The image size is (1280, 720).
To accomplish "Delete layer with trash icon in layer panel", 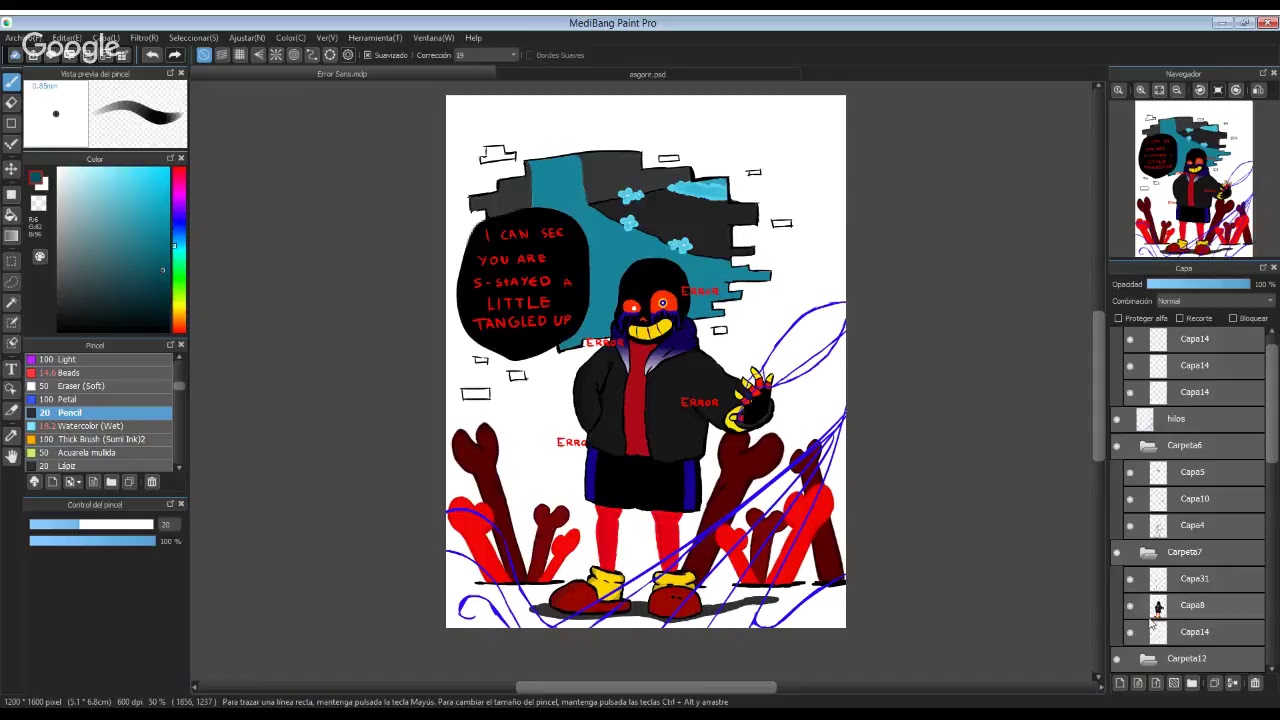I will tap(1255, 683).
